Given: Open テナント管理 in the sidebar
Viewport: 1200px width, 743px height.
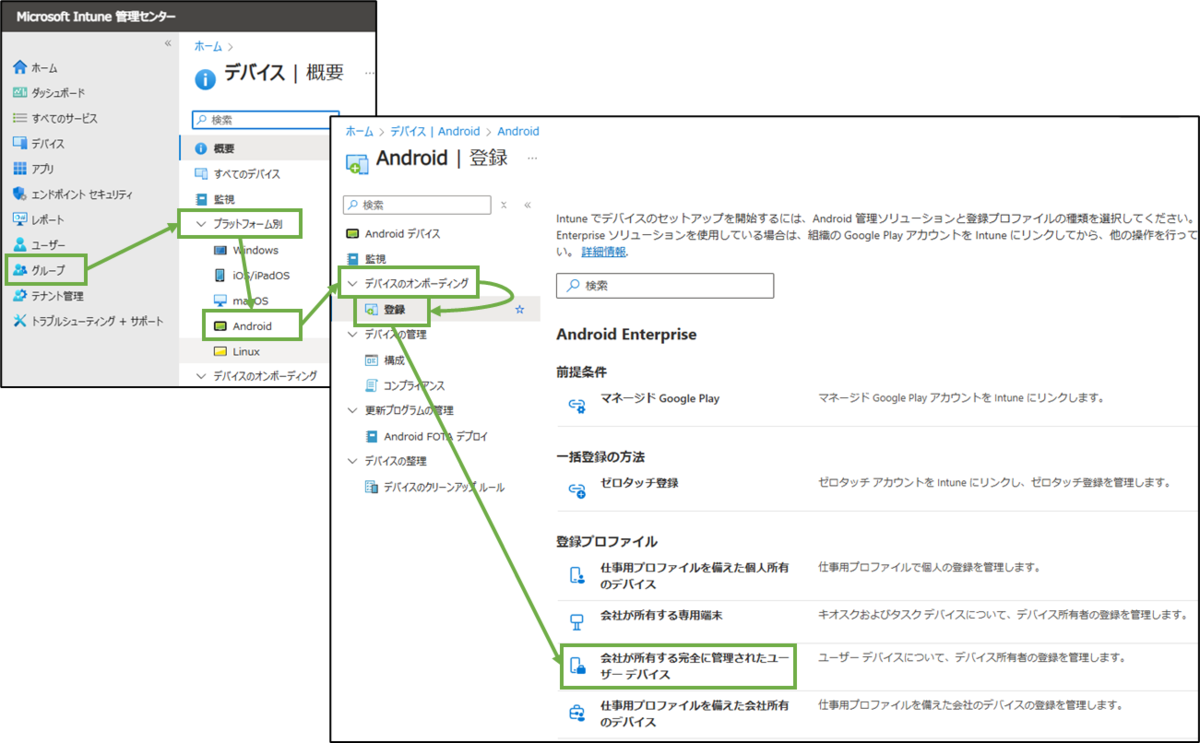Looking at the screenshot, I should pos(48,296).
